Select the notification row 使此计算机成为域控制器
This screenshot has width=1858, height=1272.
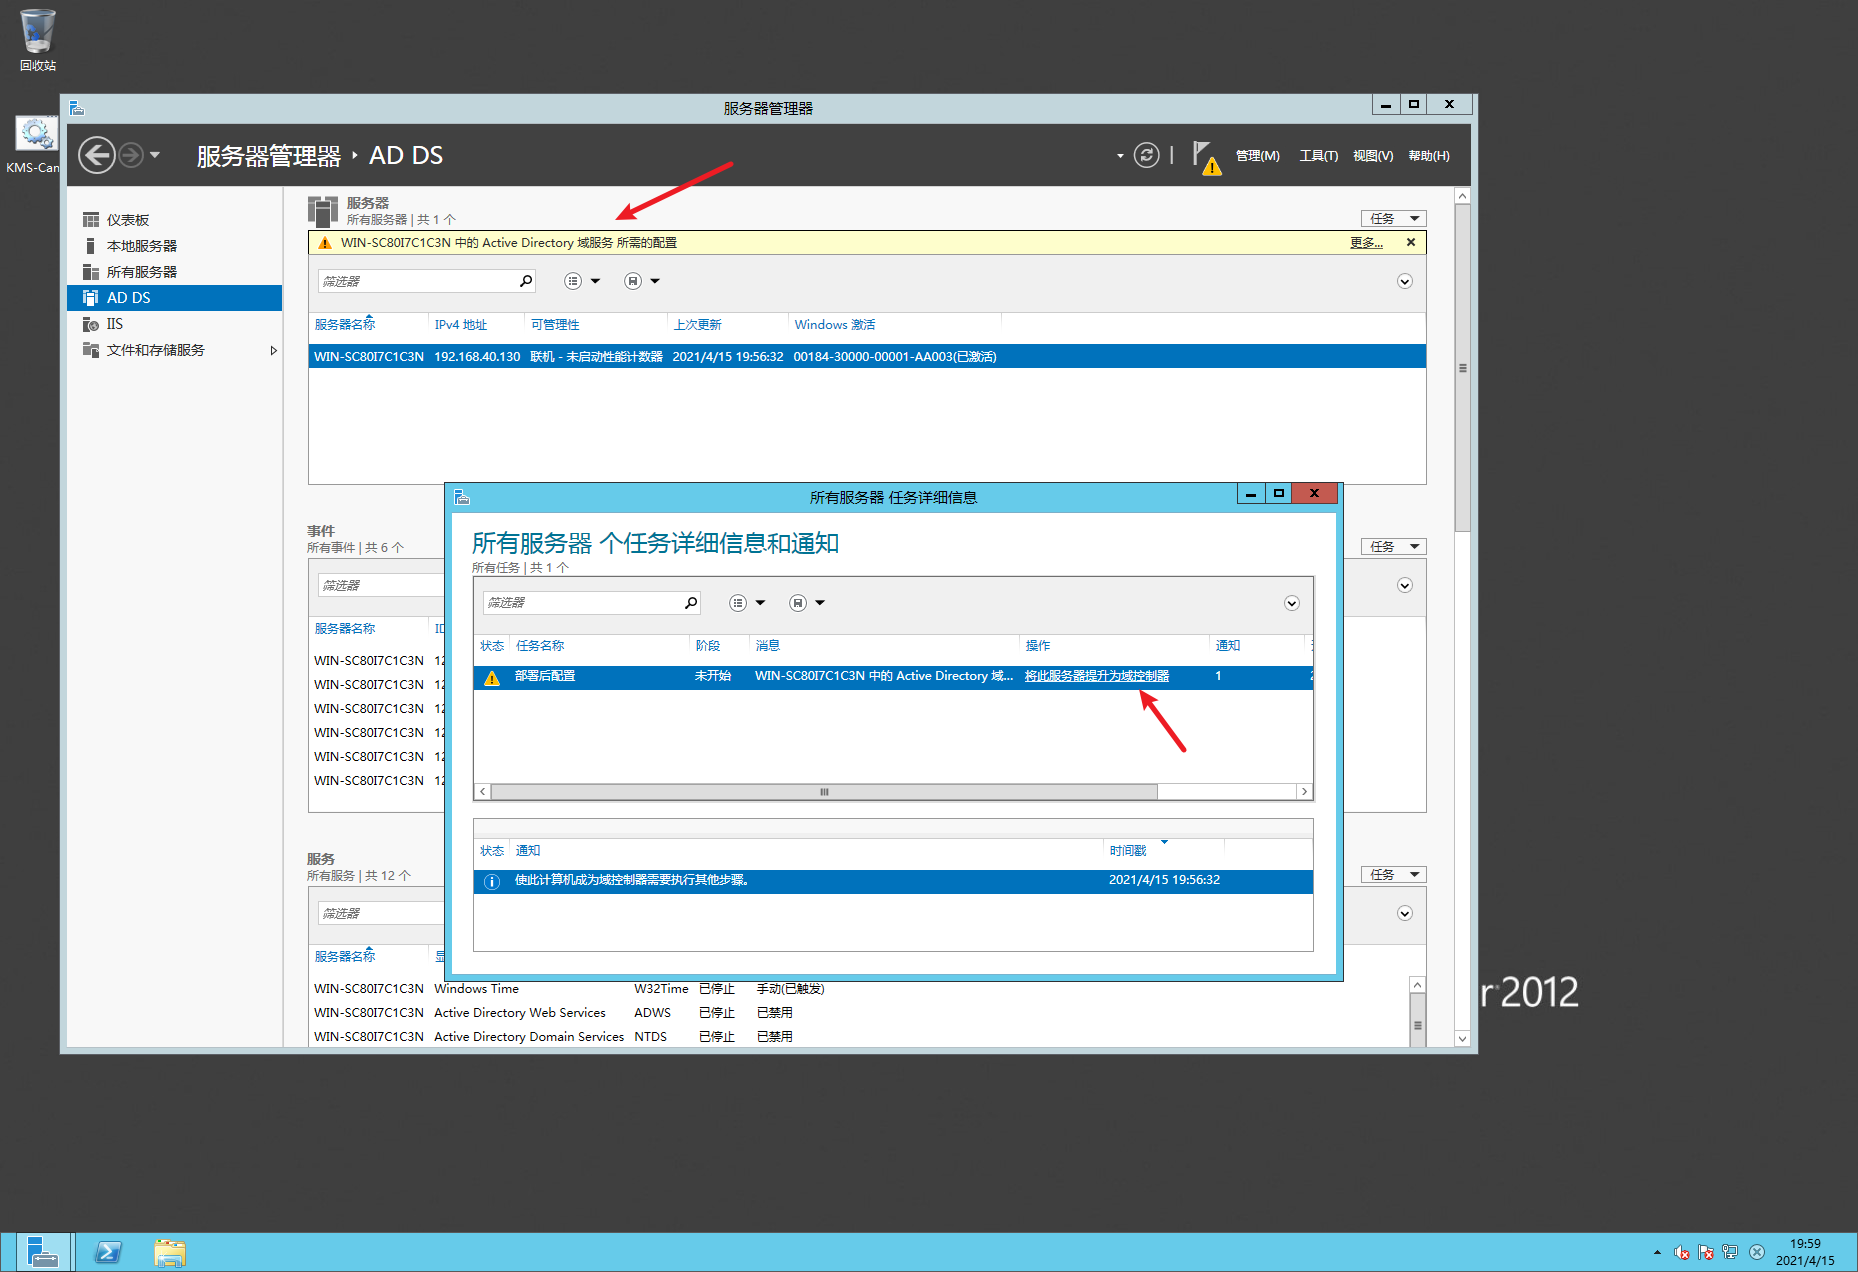(x=893, y=881)
